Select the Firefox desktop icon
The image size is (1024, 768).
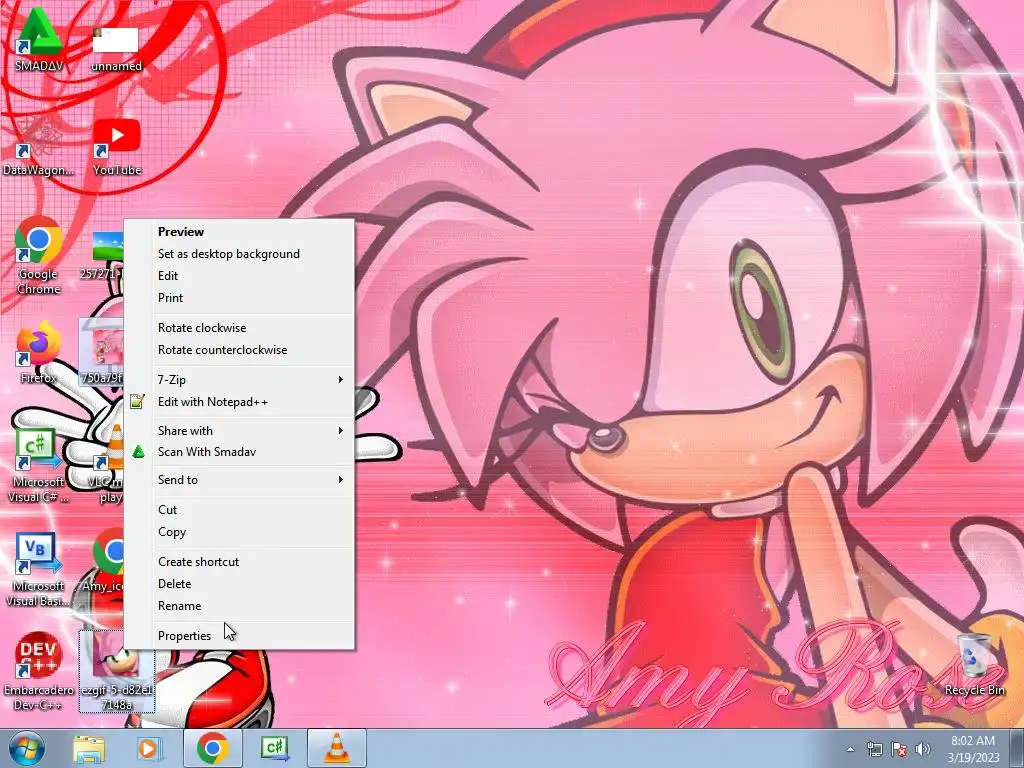[x=39, y=351]
